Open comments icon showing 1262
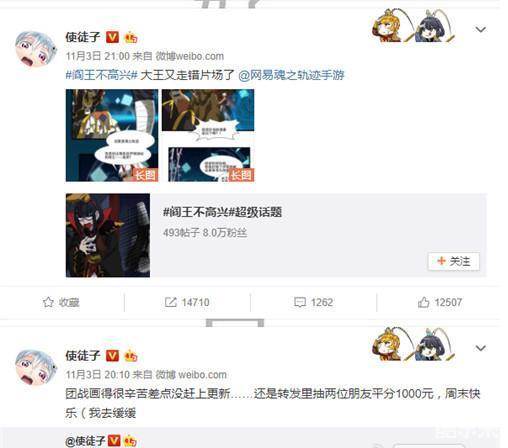 299,302
